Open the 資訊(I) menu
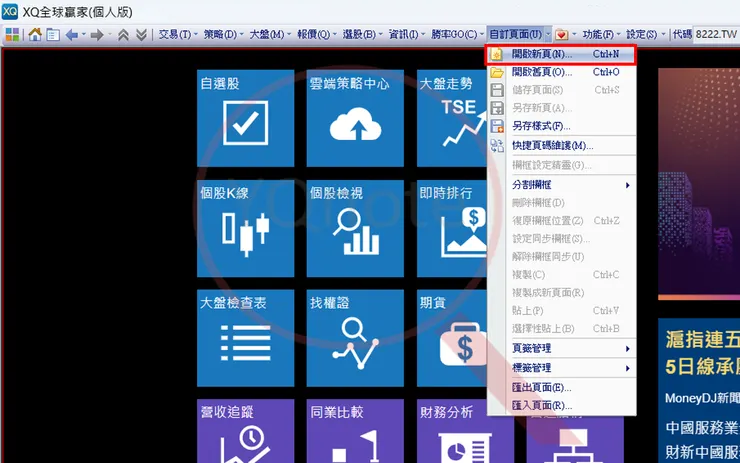This screenshot has height=463, width=740. click(x=406, y=35)
